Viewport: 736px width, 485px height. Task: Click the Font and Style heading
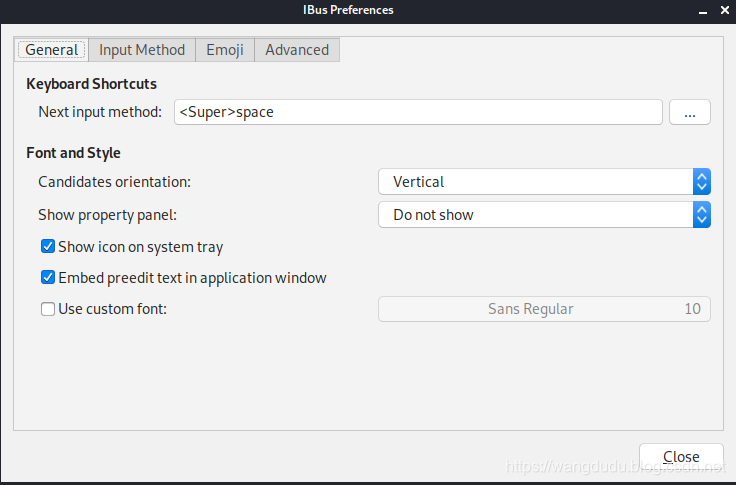[x=73, y=153]
